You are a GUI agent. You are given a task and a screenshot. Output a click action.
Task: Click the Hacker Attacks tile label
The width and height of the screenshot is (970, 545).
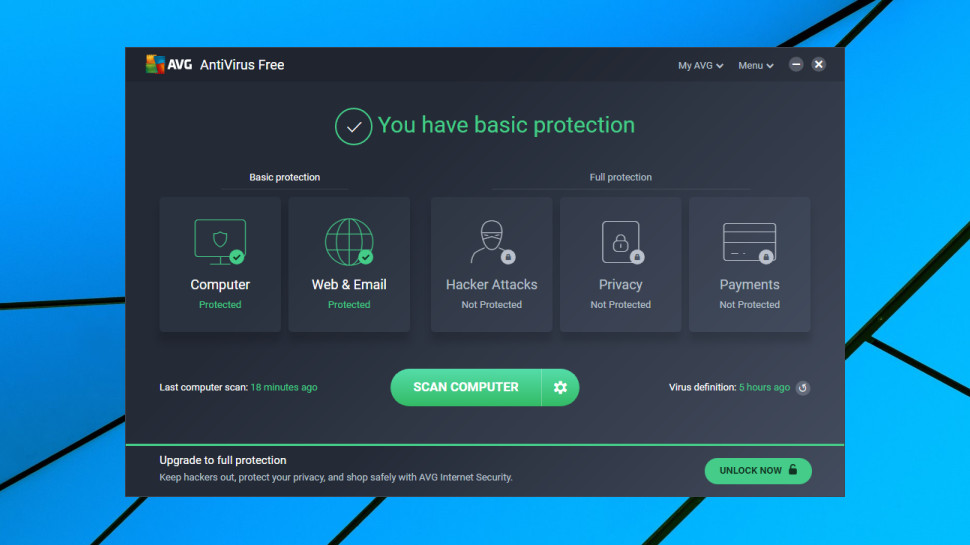point(492,285)
